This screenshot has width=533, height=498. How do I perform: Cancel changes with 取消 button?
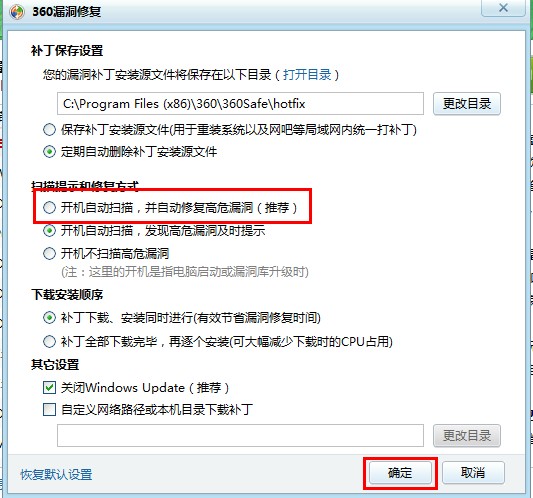click(x=473, y=473)
